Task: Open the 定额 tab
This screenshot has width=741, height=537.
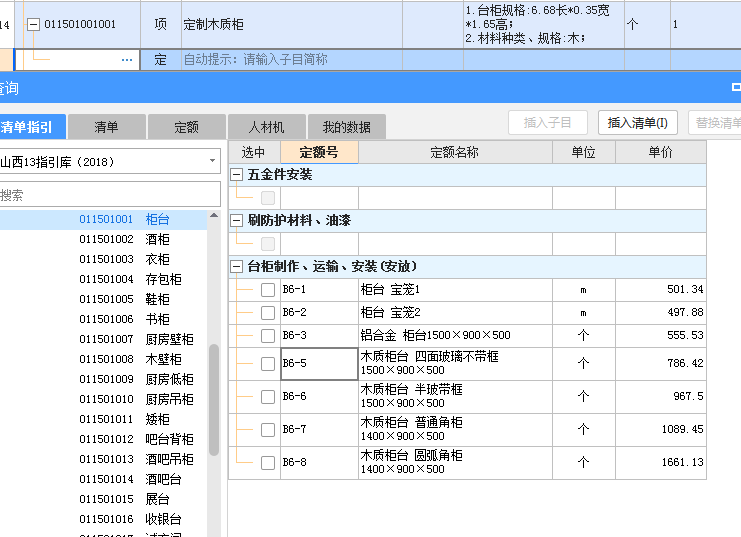Action: [186, 127]
